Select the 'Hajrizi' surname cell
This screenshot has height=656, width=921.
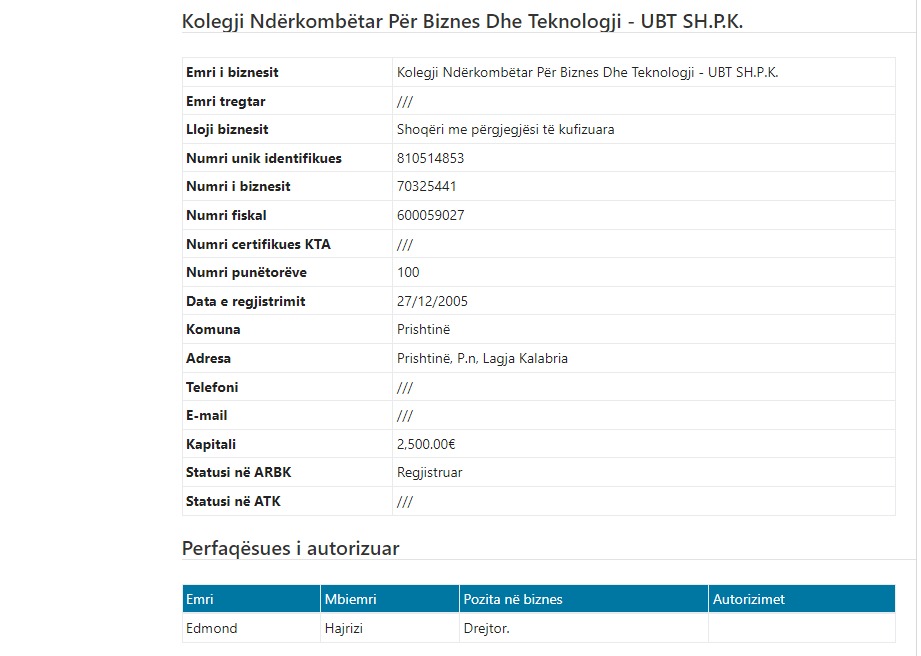(347, 628)
